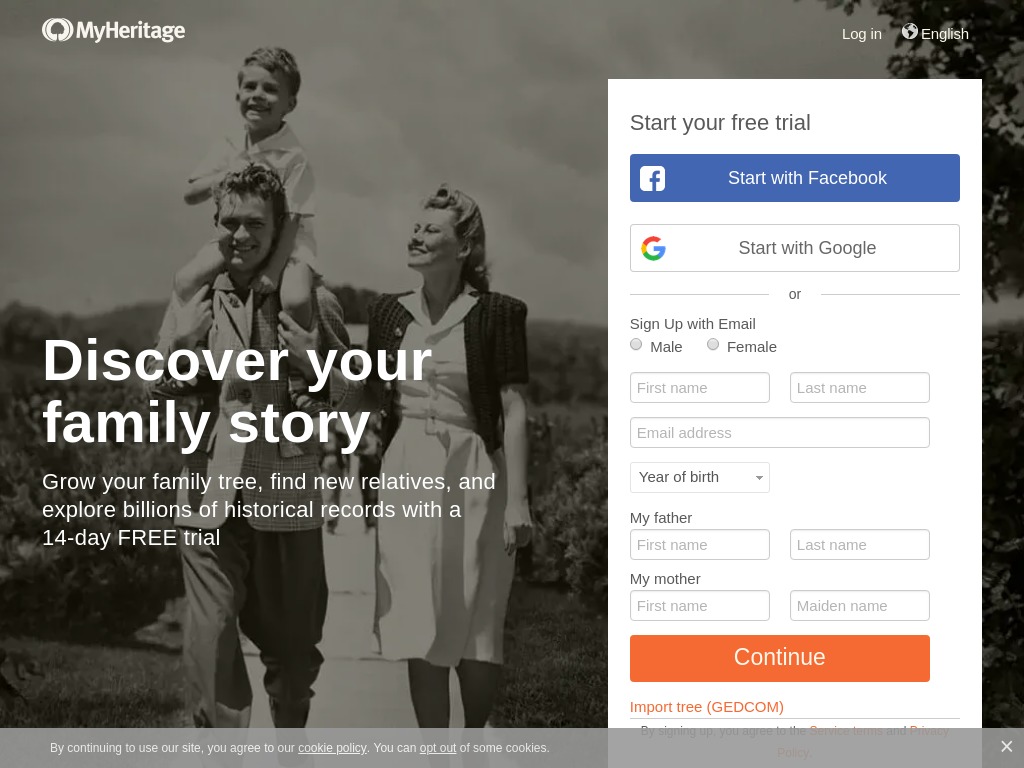Dismiss the cookie notice banner
Image resolution: width=1024 pixels, height=768 pixels.
1006,746
